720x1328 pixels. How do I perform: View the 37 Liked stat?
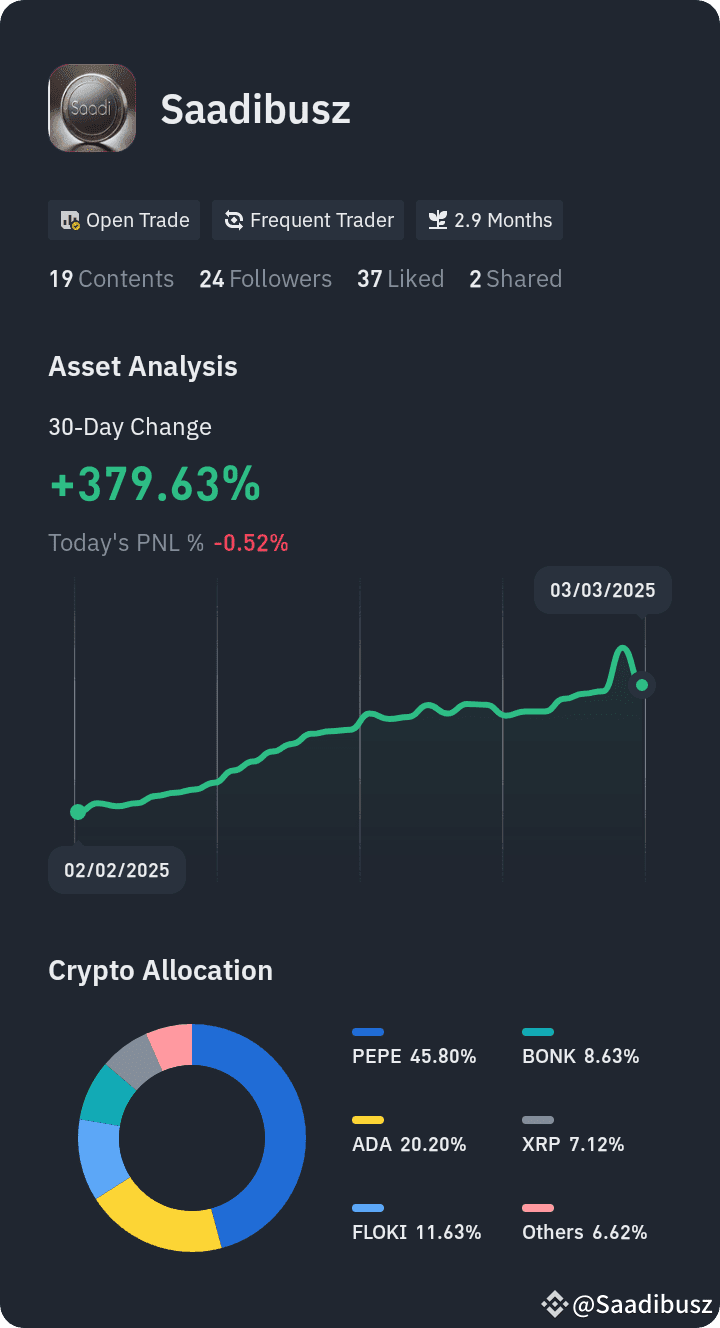[400, 279]
